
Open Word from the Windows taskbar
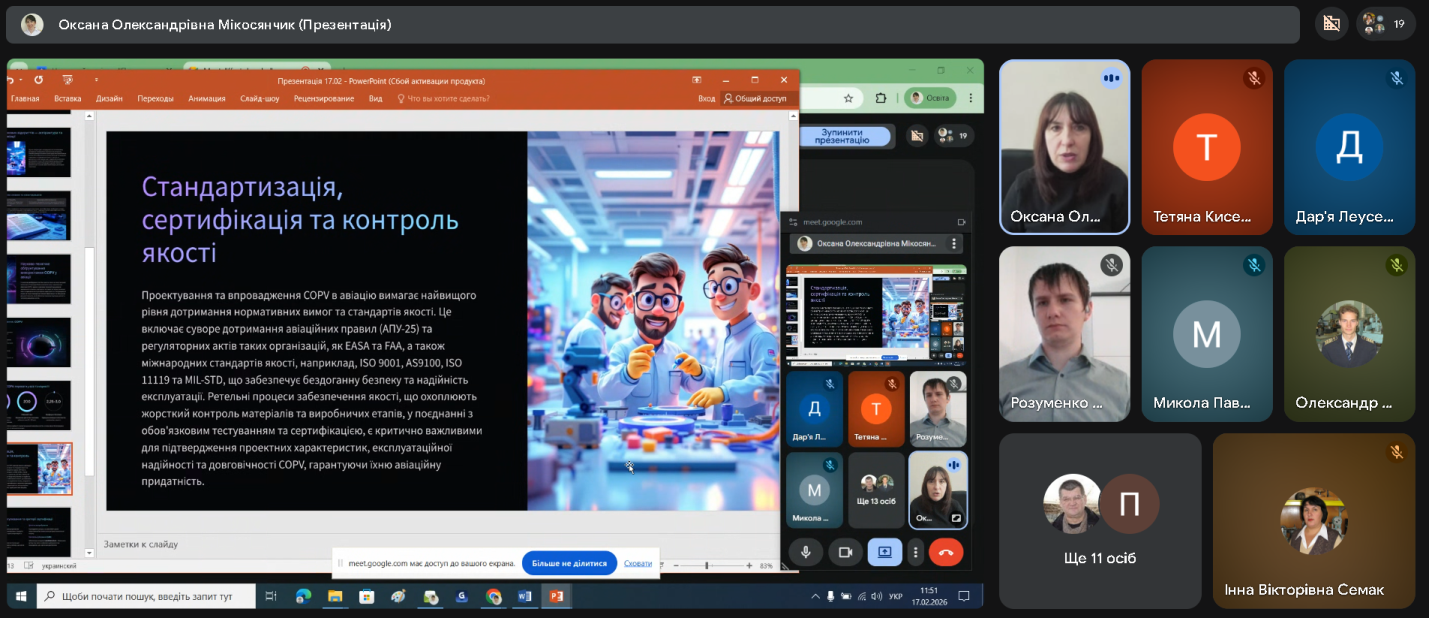click(524, 596)
